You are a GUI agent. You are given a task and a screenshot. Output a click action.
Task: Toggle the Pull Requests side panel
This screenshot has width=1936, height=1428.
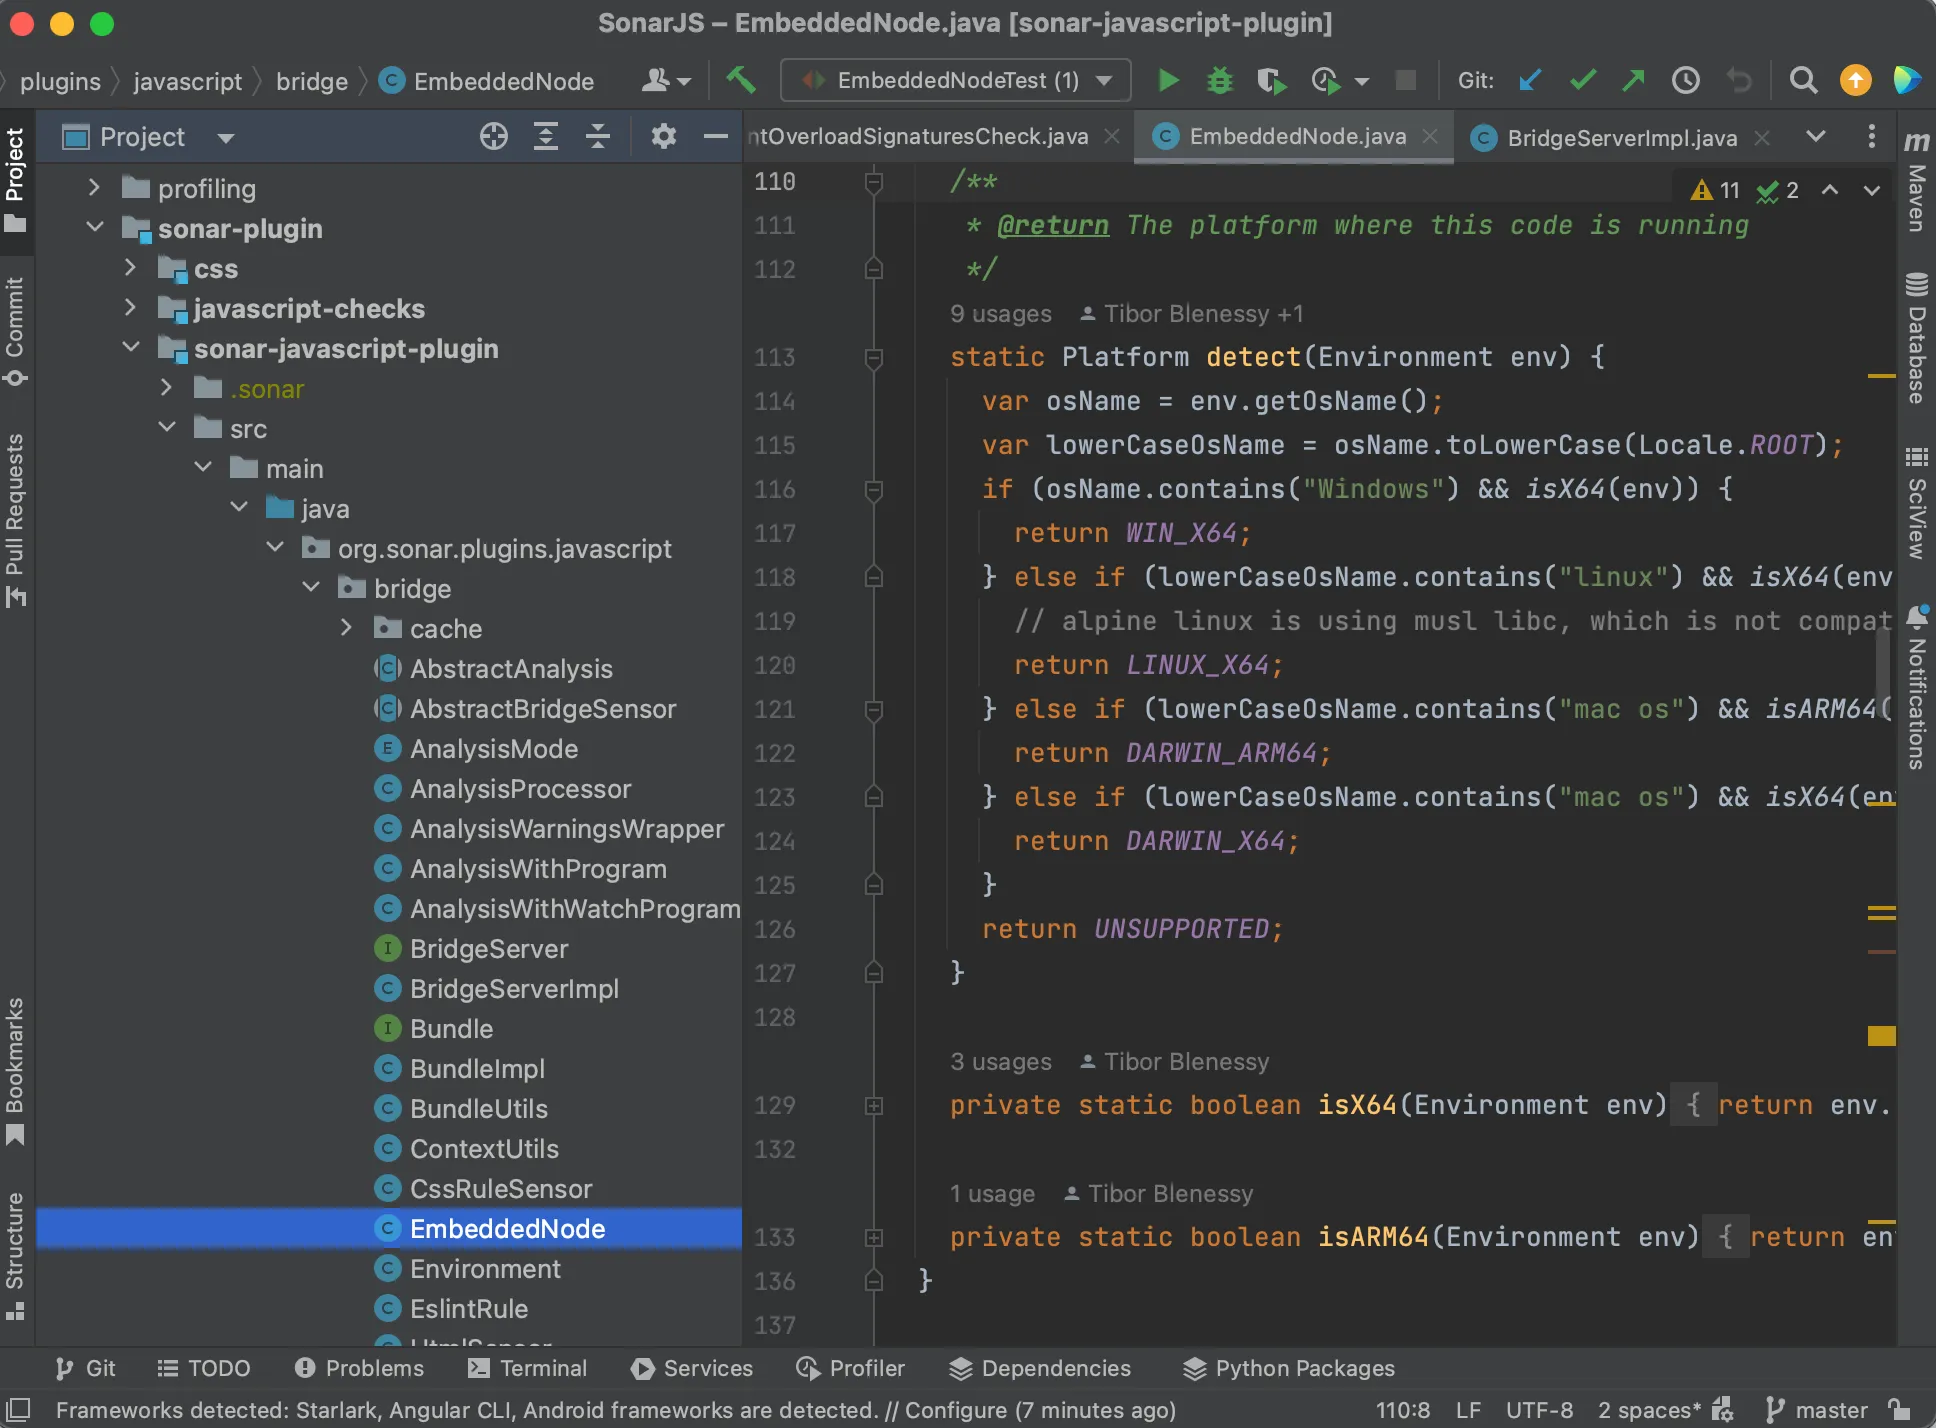pyautogui.click(x=15, y=520)
